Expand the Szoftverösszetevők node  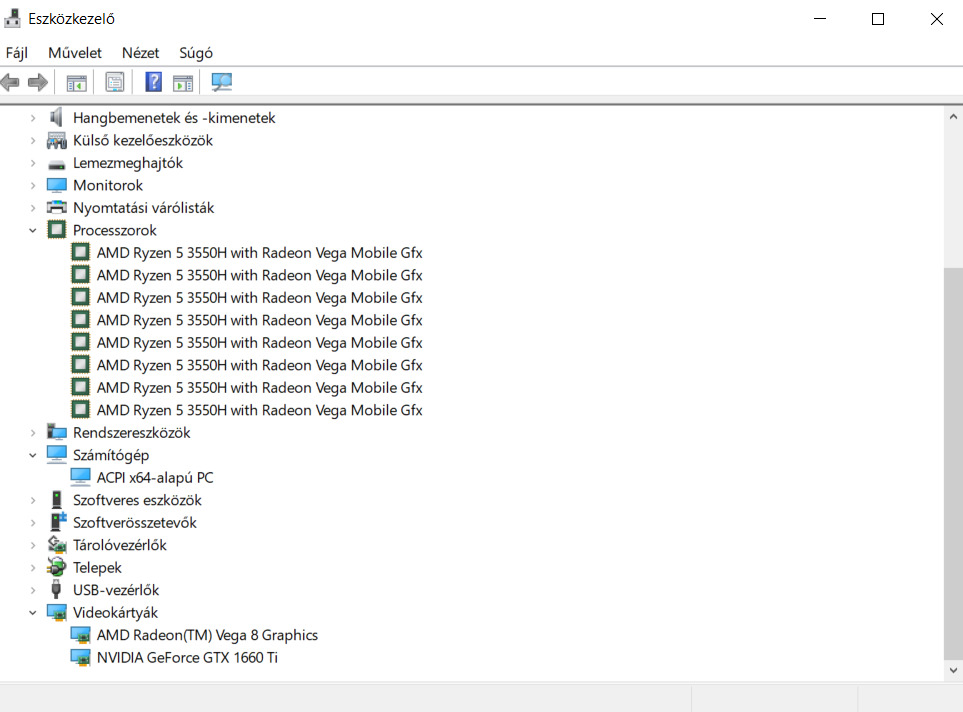33,523
